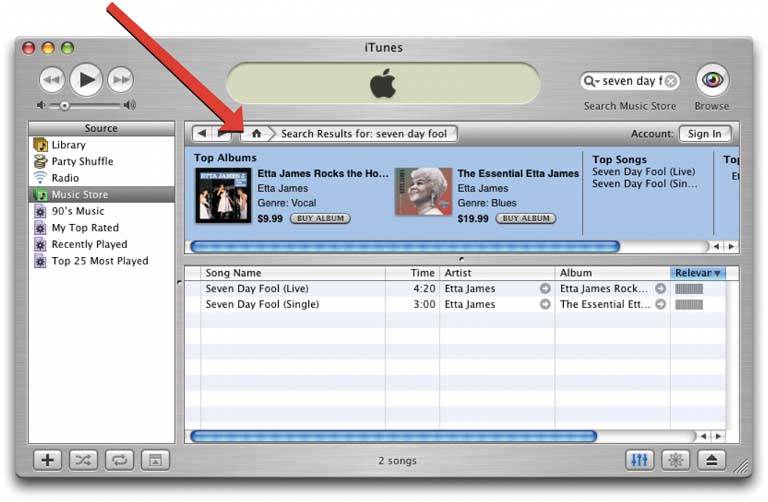768x502 pixels.
Task: Click the volume slider knob
Action: point(64,105)
